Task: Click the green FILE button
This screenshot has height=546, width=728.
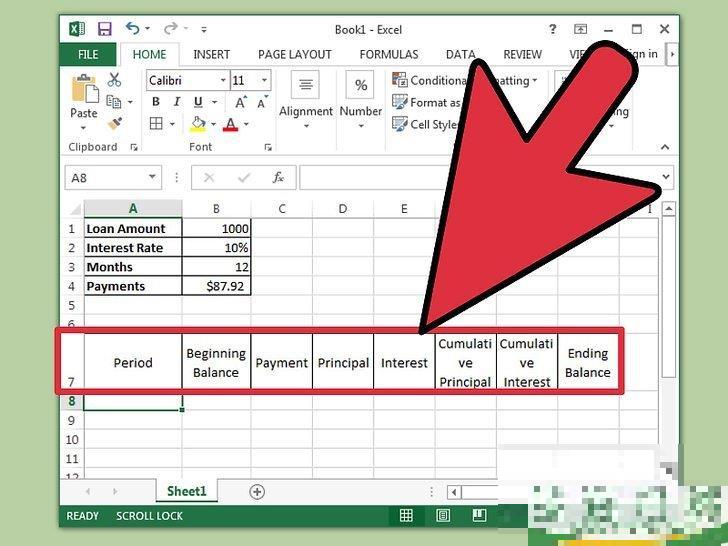Action: [x=88, y=54]
